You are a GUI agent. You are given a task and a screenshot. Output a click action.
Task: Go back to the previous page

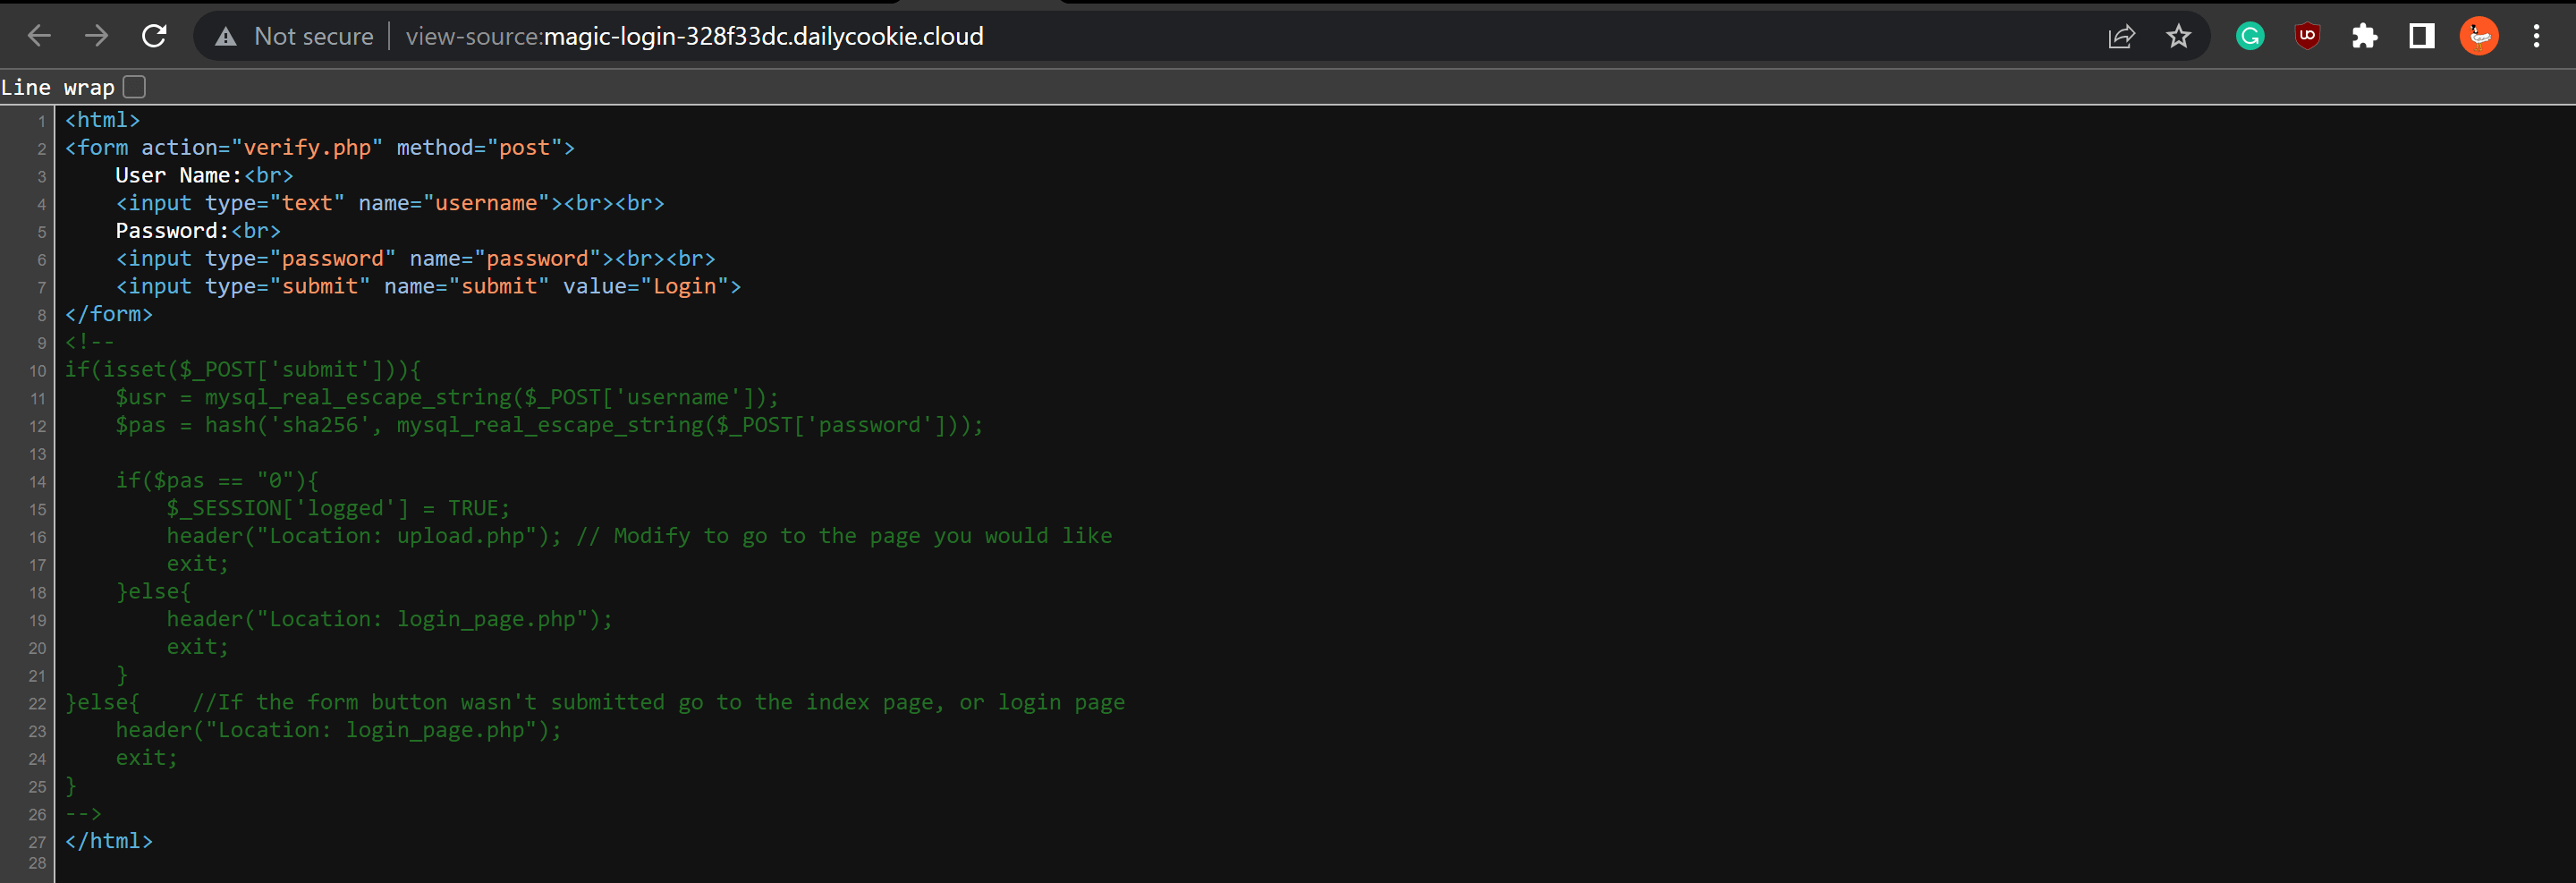pyautogui.click(x=39, y=36)
